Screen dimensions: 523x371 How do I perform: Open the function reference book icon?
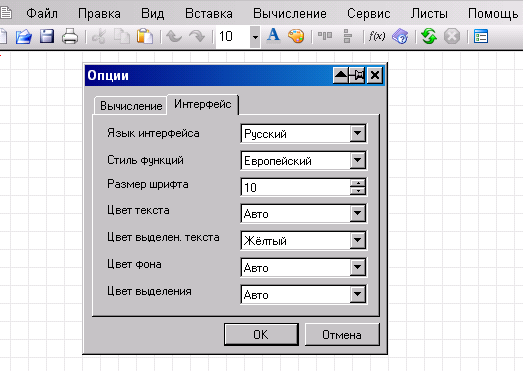coord(400,36)
